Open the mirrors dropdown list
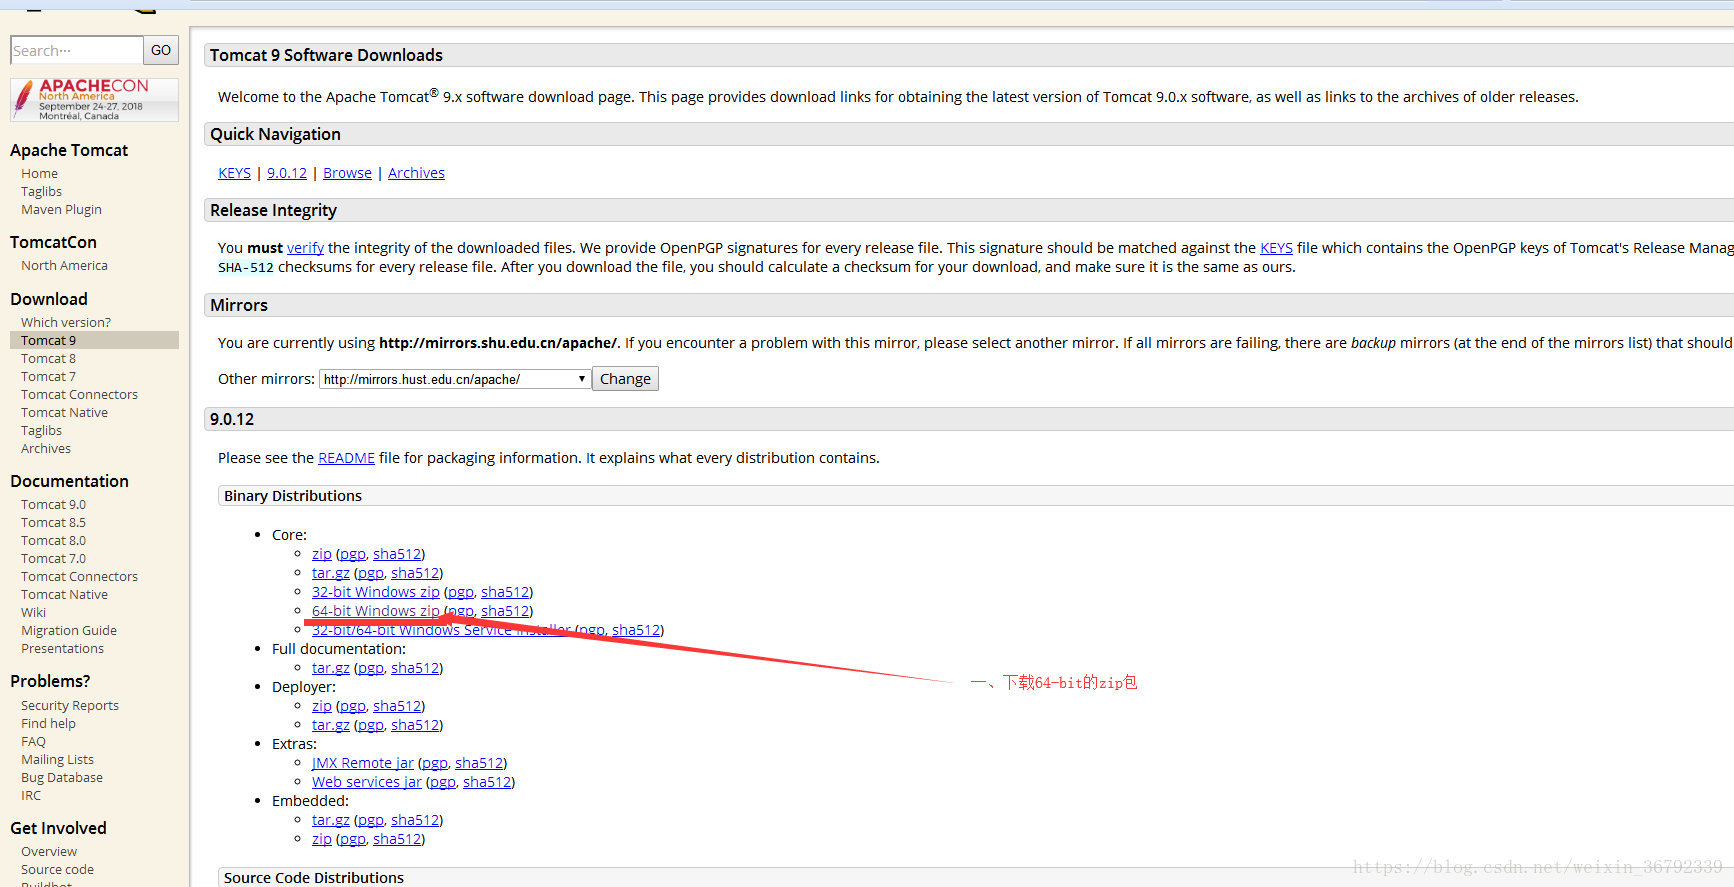The height and width of the screenshot is (887, 1734). pyautogui.click(x=455, y=379)
